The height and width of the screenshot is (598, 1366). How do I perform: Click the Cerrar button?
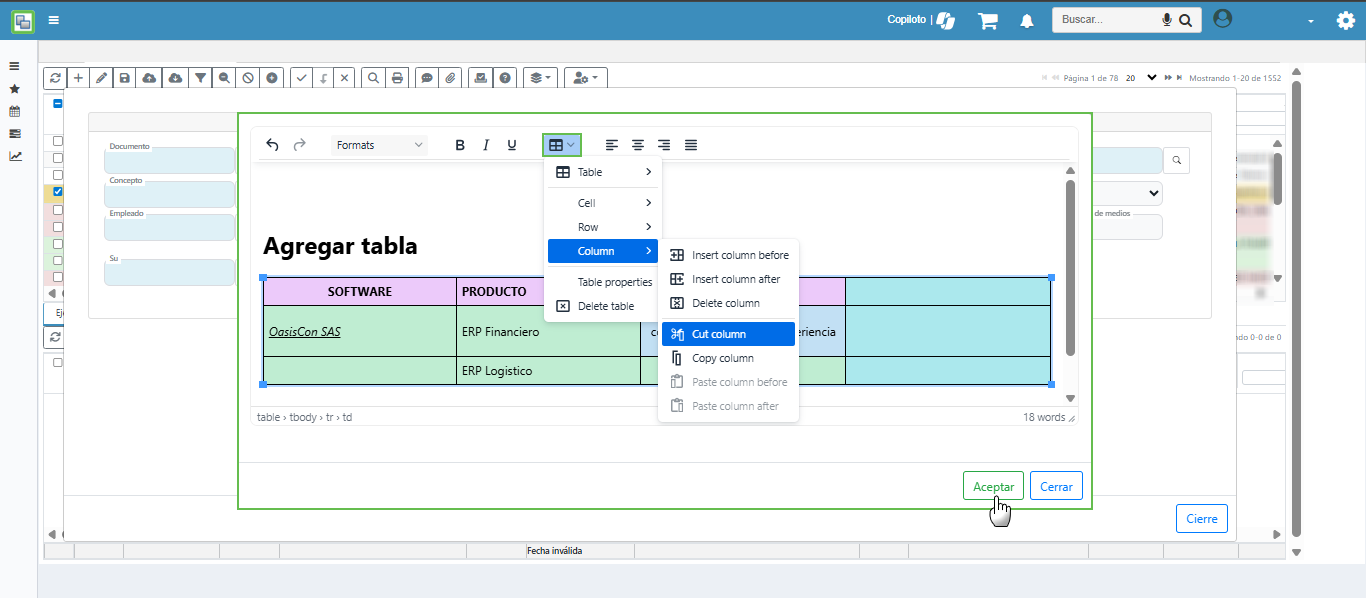[1056, 487]
